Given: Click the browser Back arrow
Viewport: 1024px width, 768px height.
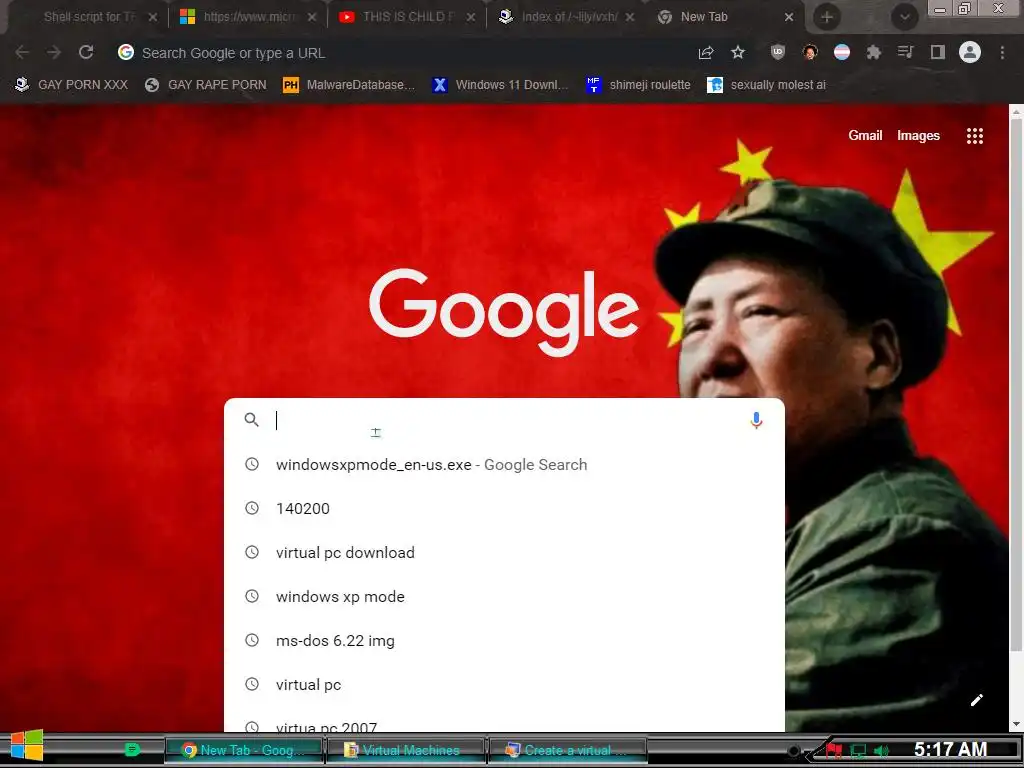Looking at the screenshot, I should [22, 53].
